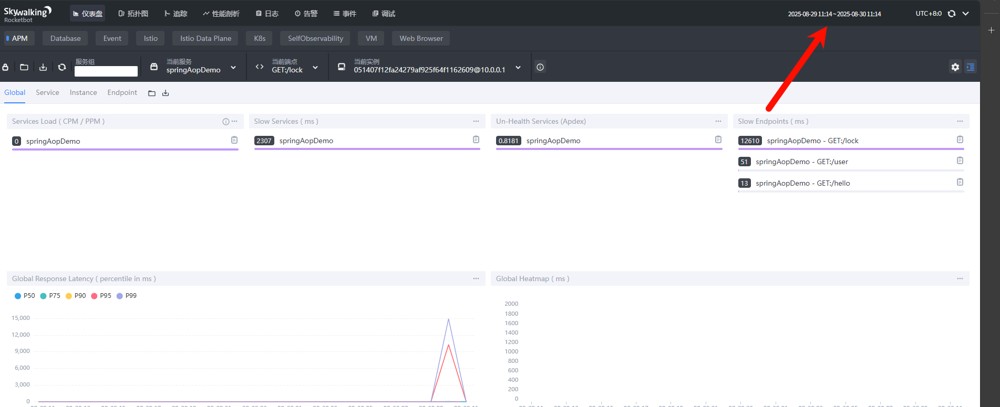The height and width of the screenshot is (407, 1000).
Task: Switch to the VM dashboard tab
Action: pos(371,38)
